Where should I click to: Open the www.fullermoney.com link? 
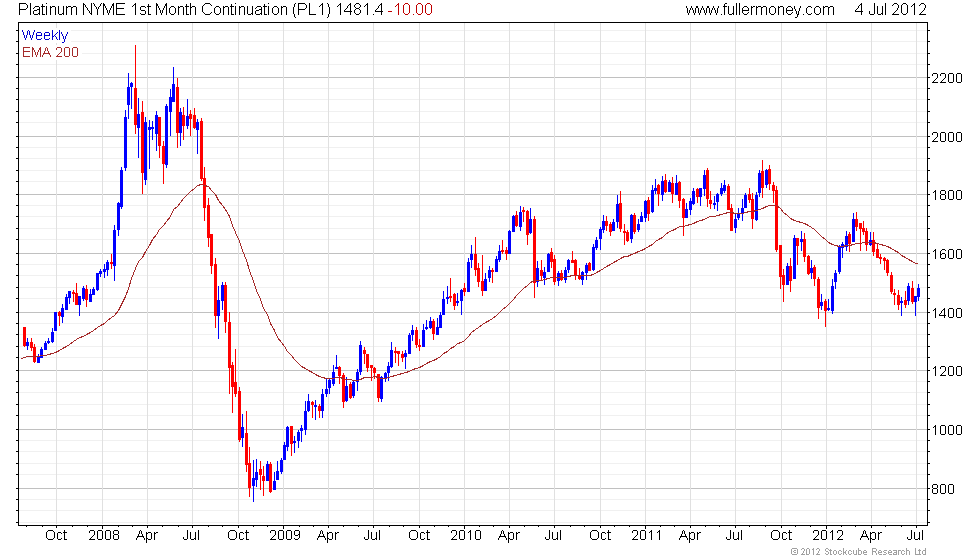pyautogui.click(x=759, y=9)
